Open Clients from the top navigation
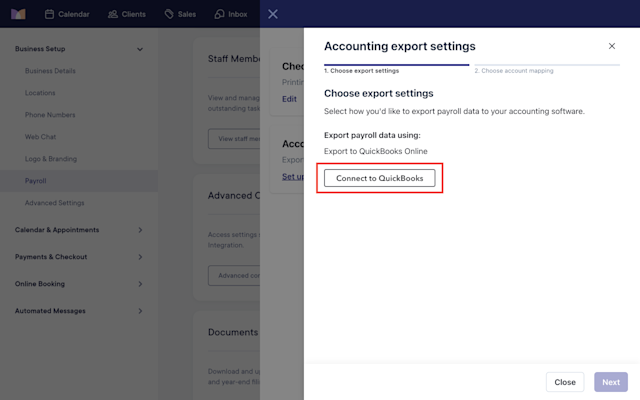The width and height of the screenshot is (640, 400). click(127, 14)
